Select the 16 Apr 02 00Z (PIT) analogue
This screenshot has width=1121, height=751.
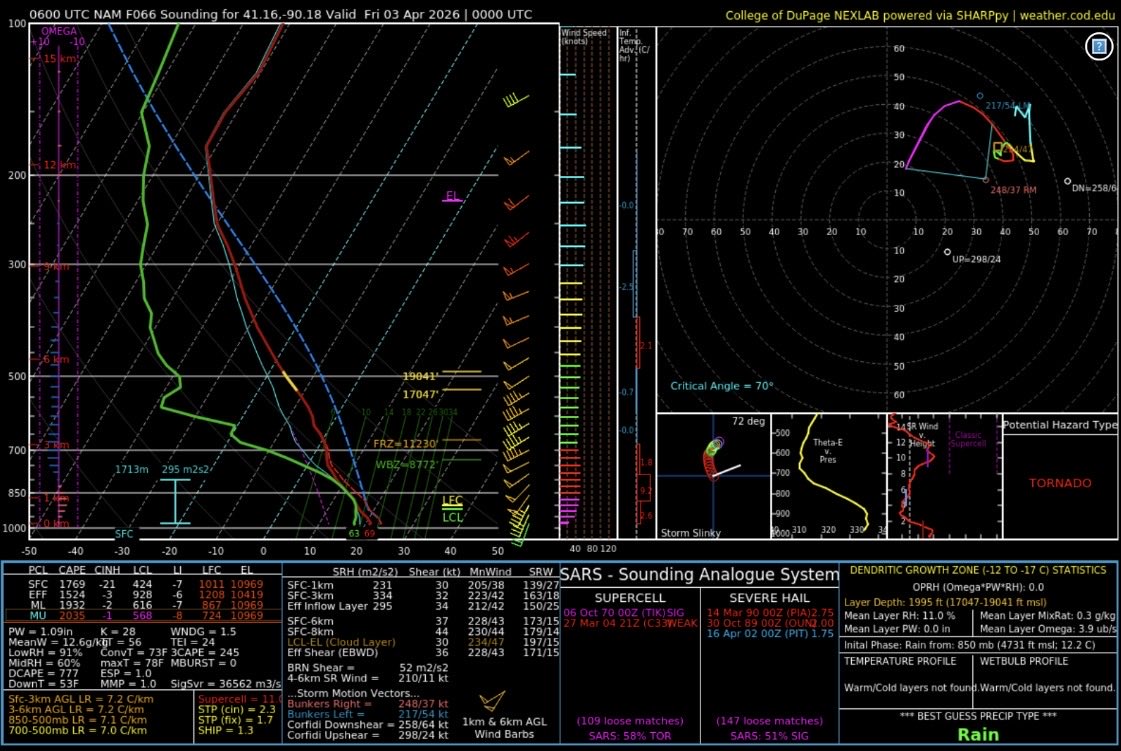[771, 634]
